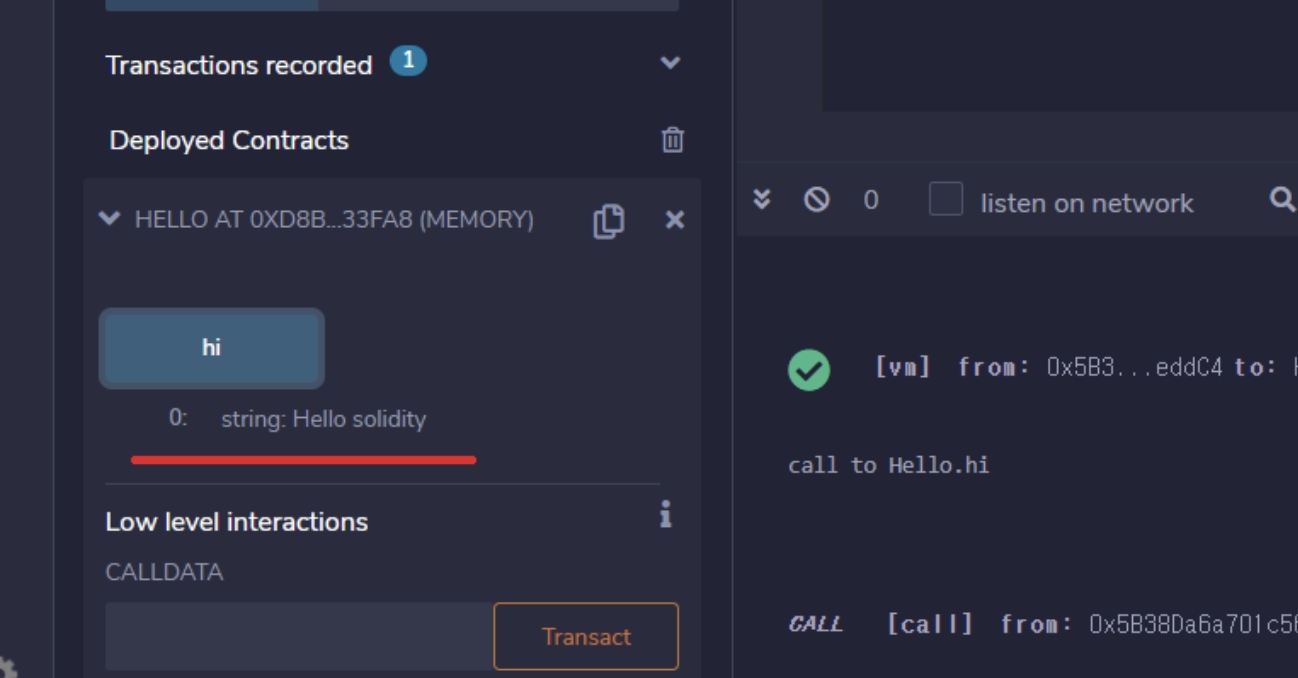The image size is (1298, 678).
Task: Open settings gear in sidebar corner
Action: click(x=5, y=668)
